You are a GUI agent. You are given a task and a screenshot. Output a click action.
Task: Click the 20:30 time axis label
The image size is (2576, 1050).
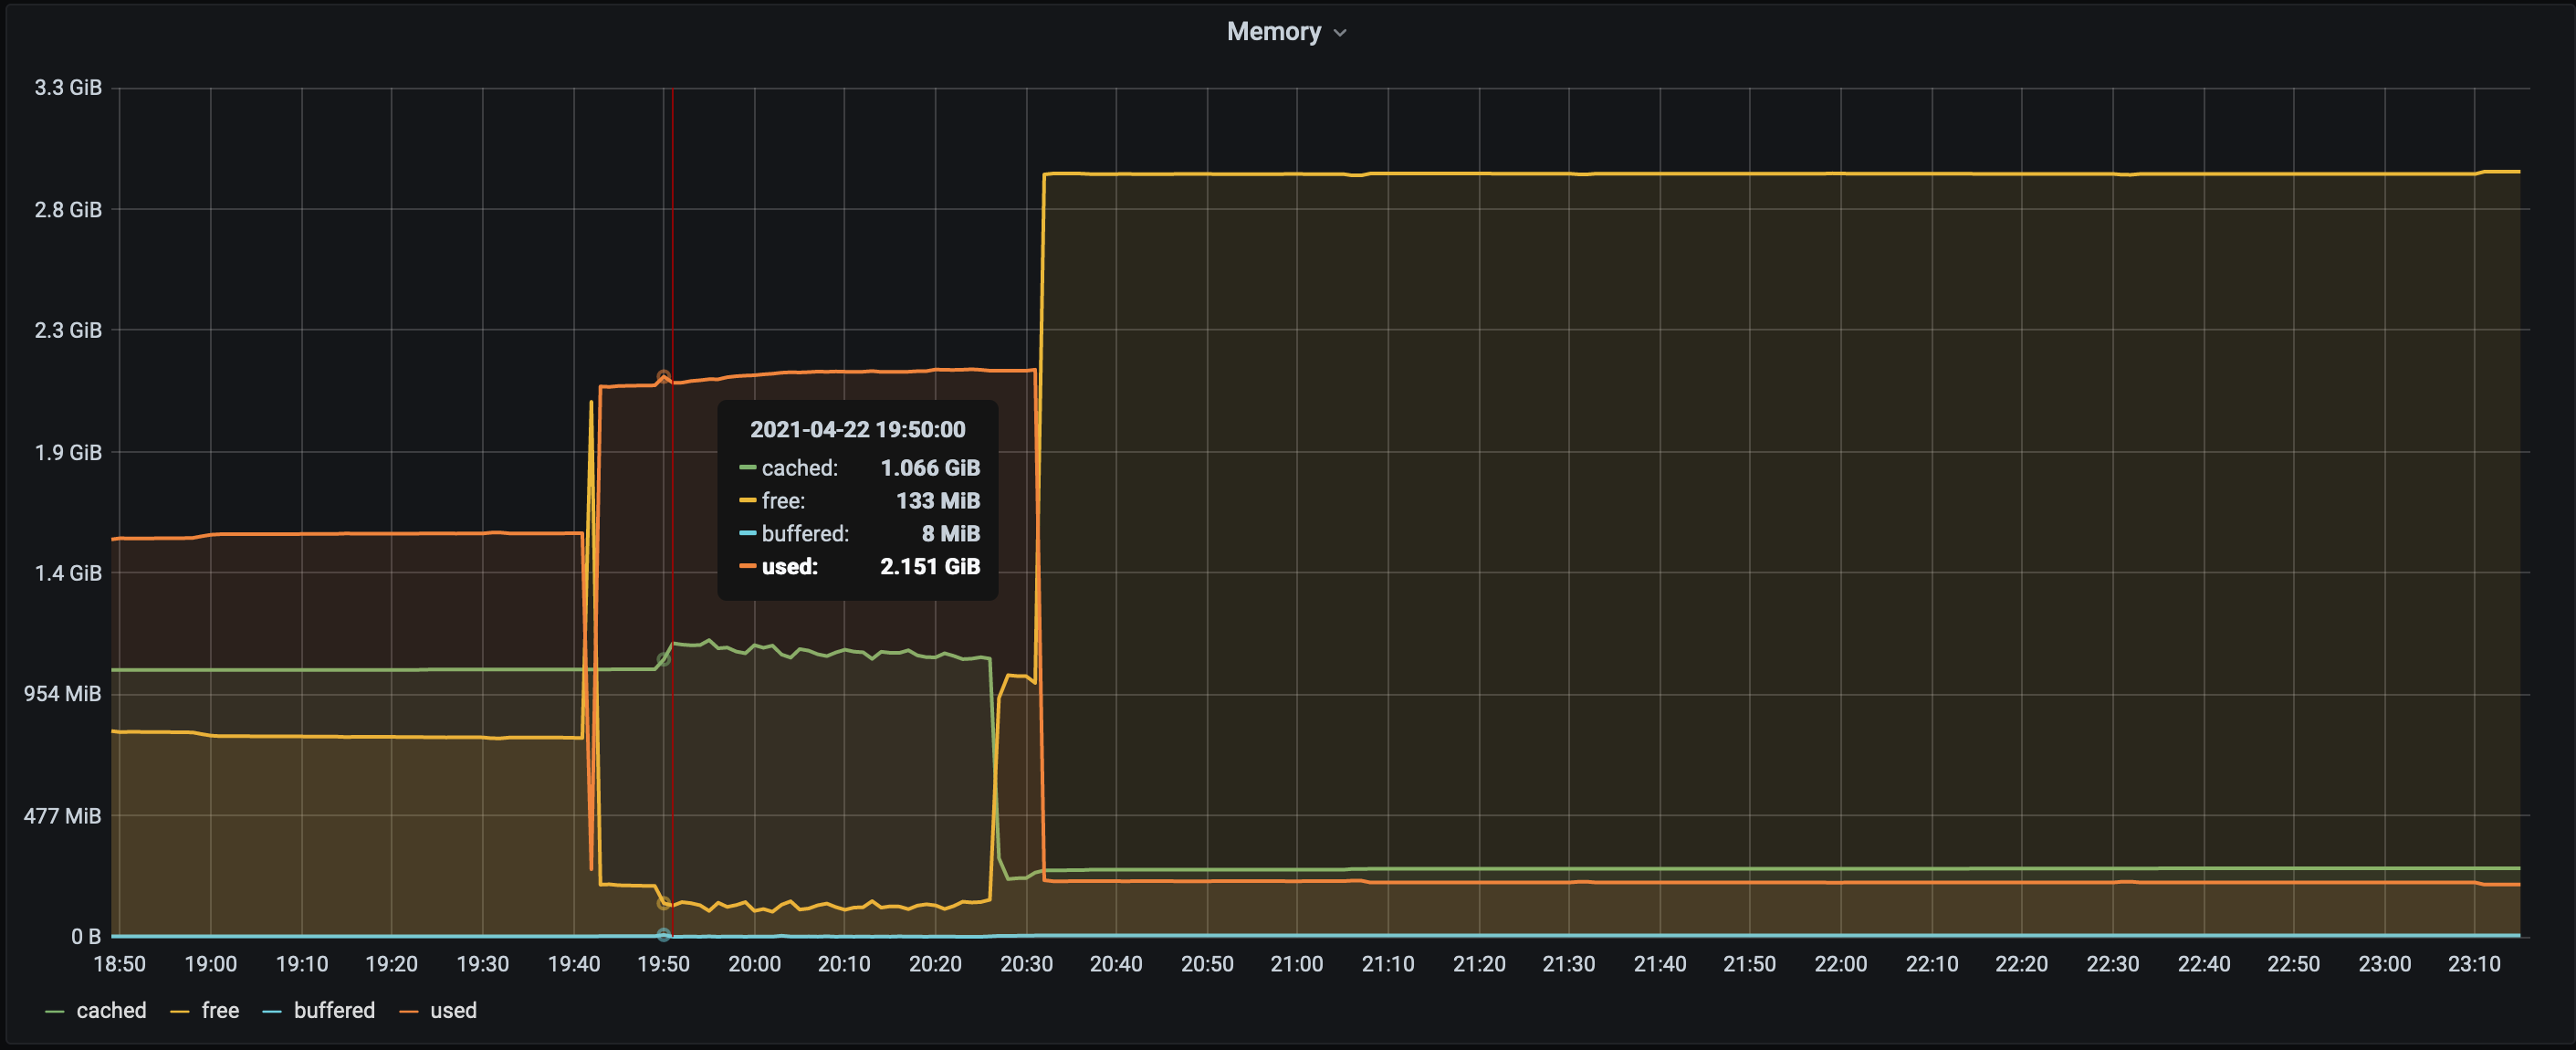click(1026, 964)
